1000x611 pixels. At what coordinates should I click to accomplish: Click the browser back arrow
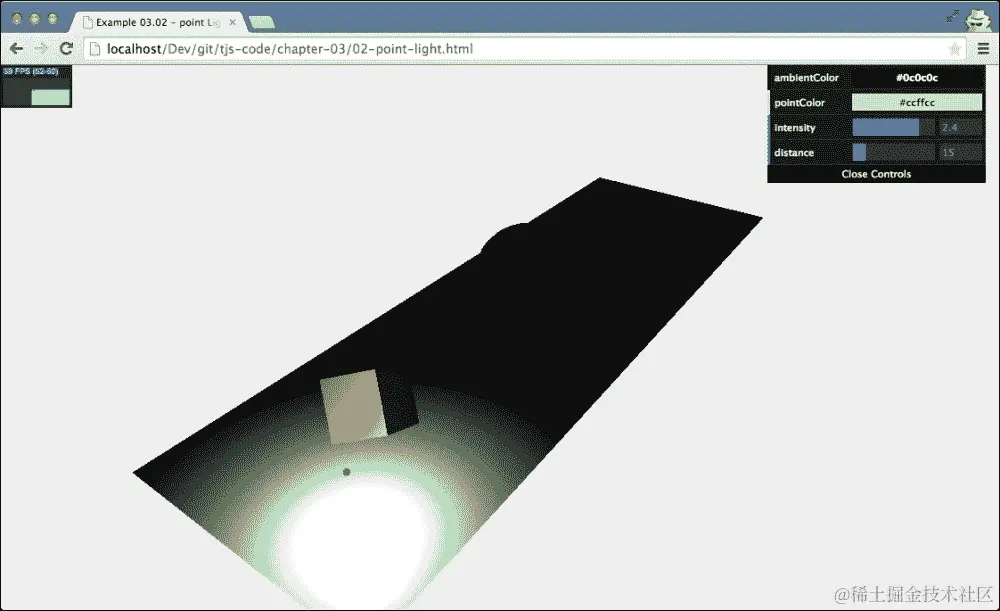[x=15, y=48]
